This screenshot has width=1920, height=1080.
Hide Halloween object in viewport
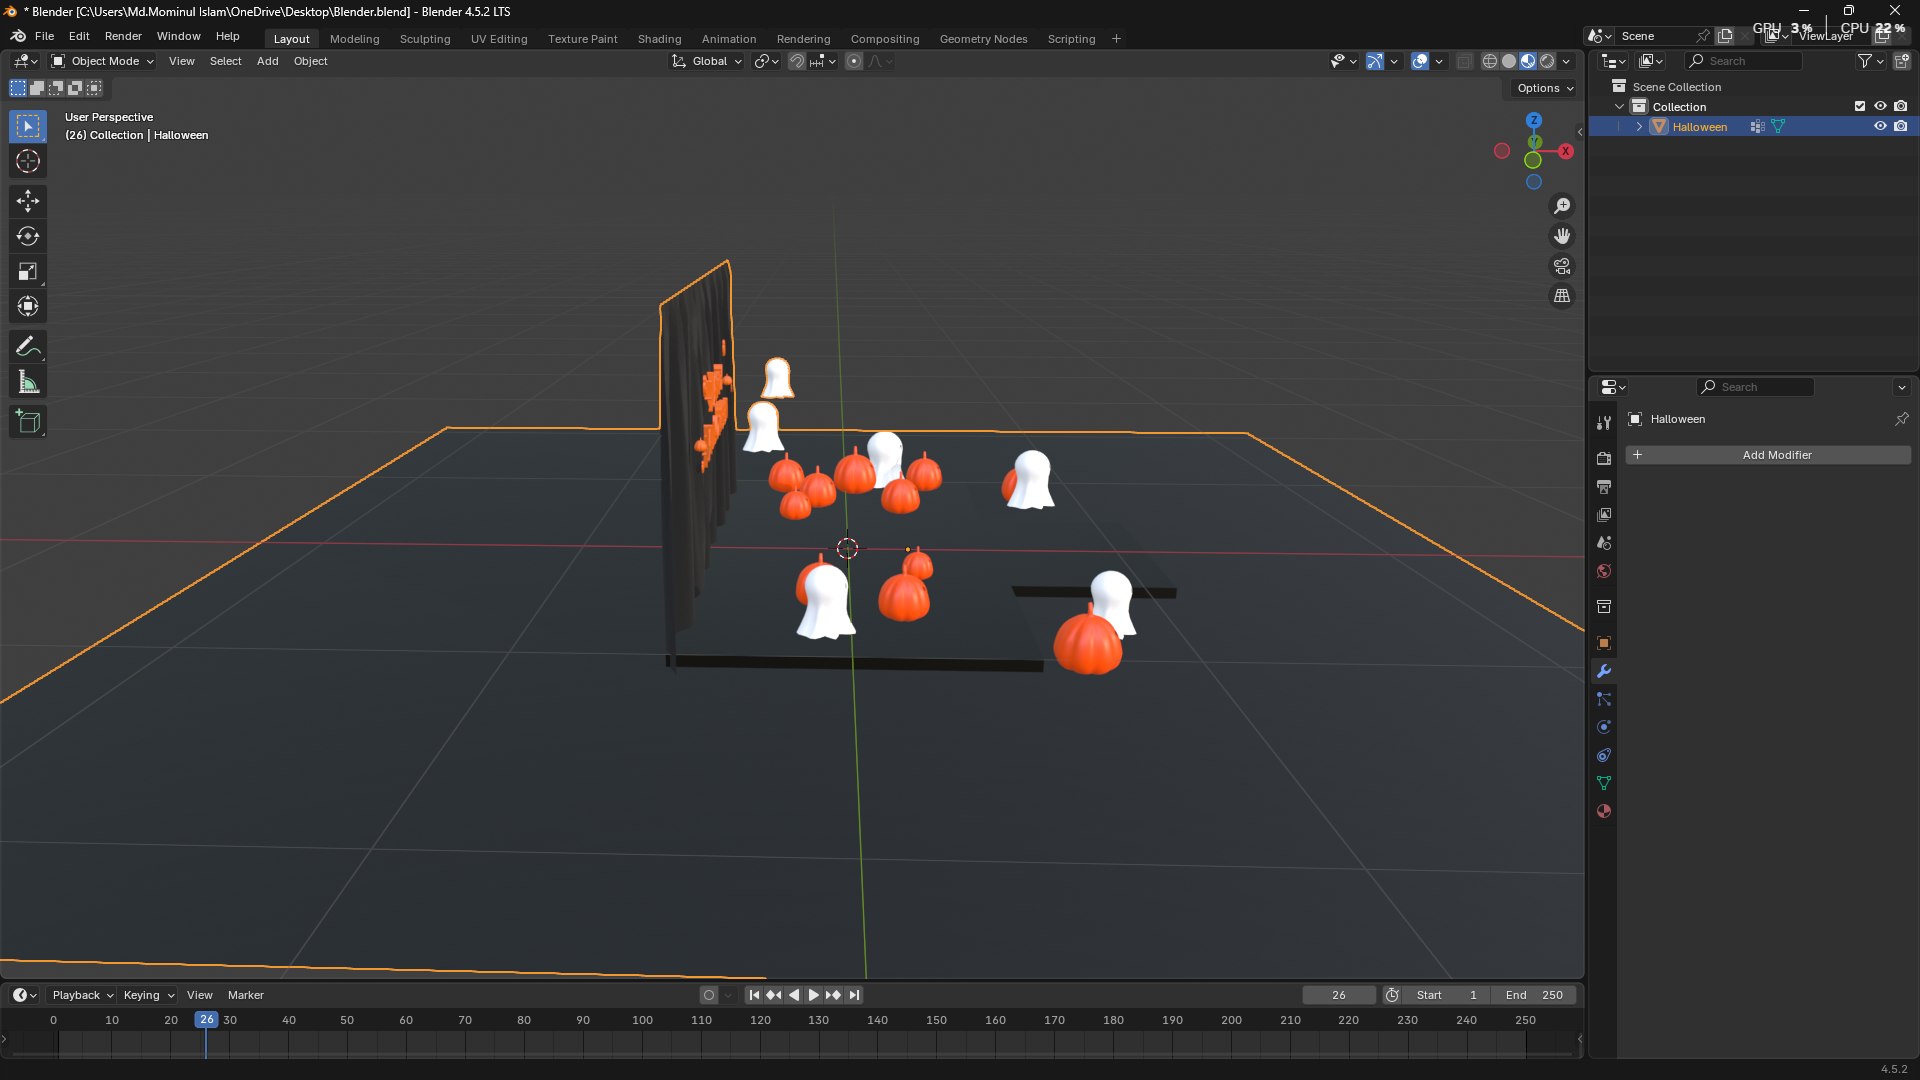(1880, 126)
